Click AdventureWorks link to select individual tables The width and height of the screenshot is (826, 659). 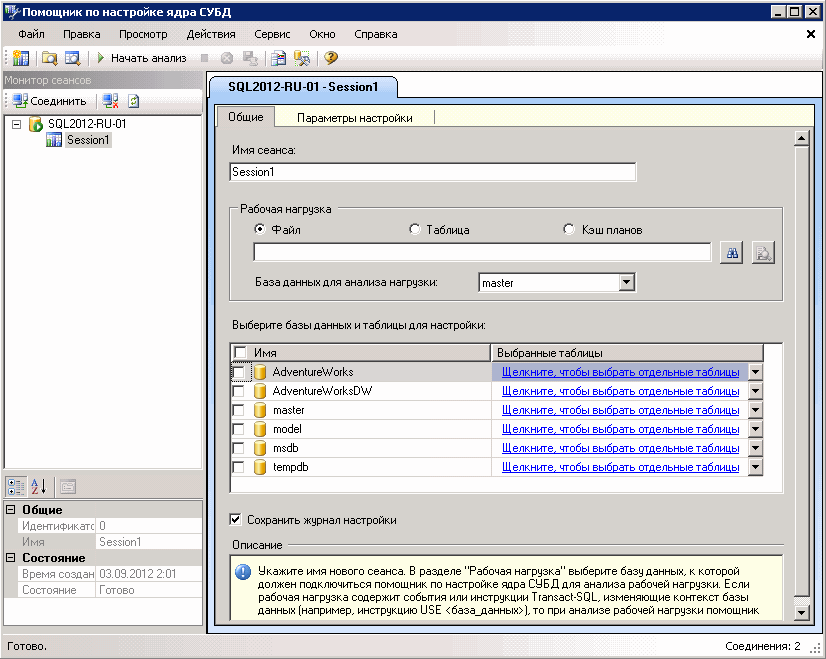620,372
